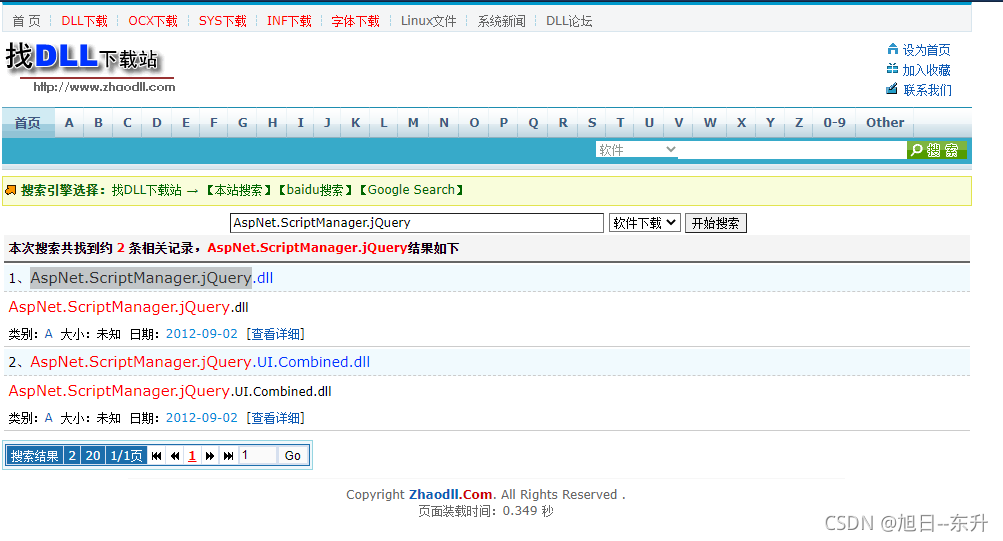Open 系统新闻 in top navigation
The height and width of the screenshot is (541, 1003).
click(502, 21)
